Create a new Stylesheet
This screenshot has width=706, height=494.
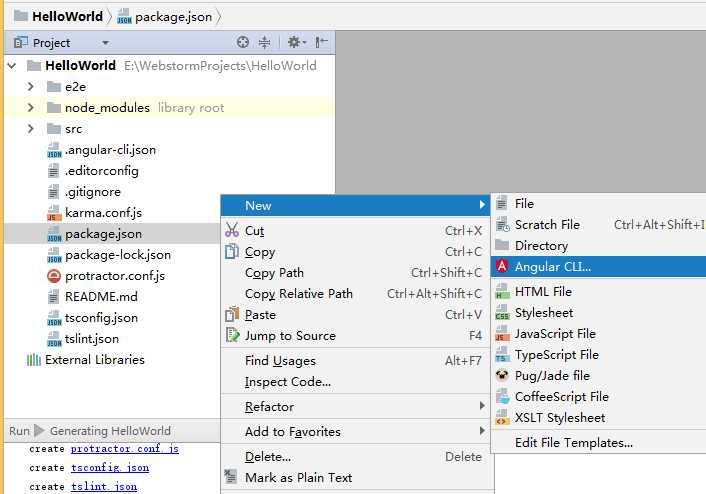tap(599, 313)
